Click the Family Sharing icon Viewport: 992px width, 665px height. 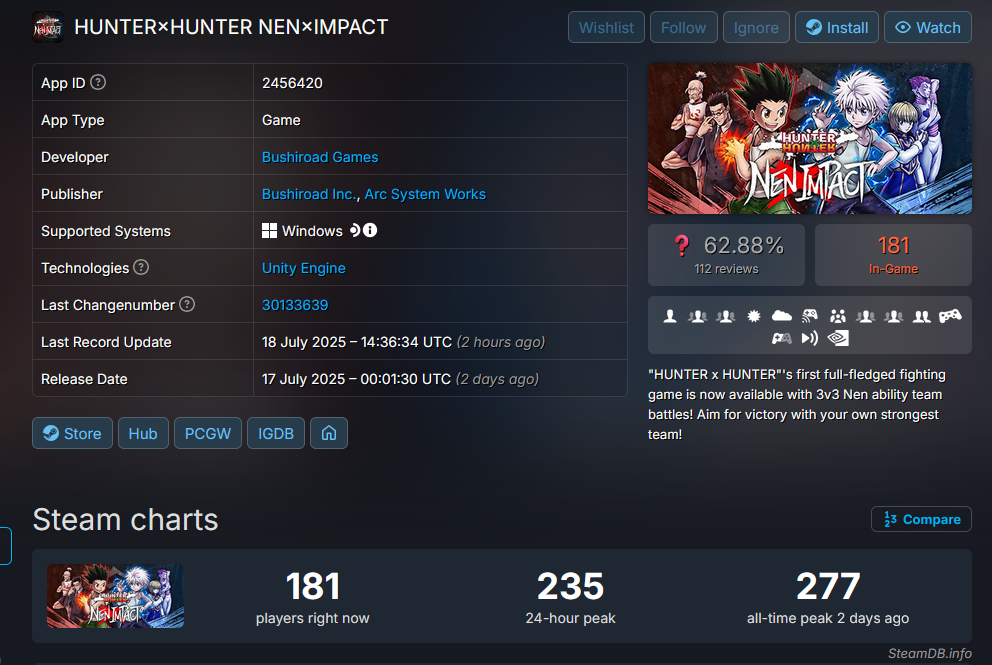838,316
